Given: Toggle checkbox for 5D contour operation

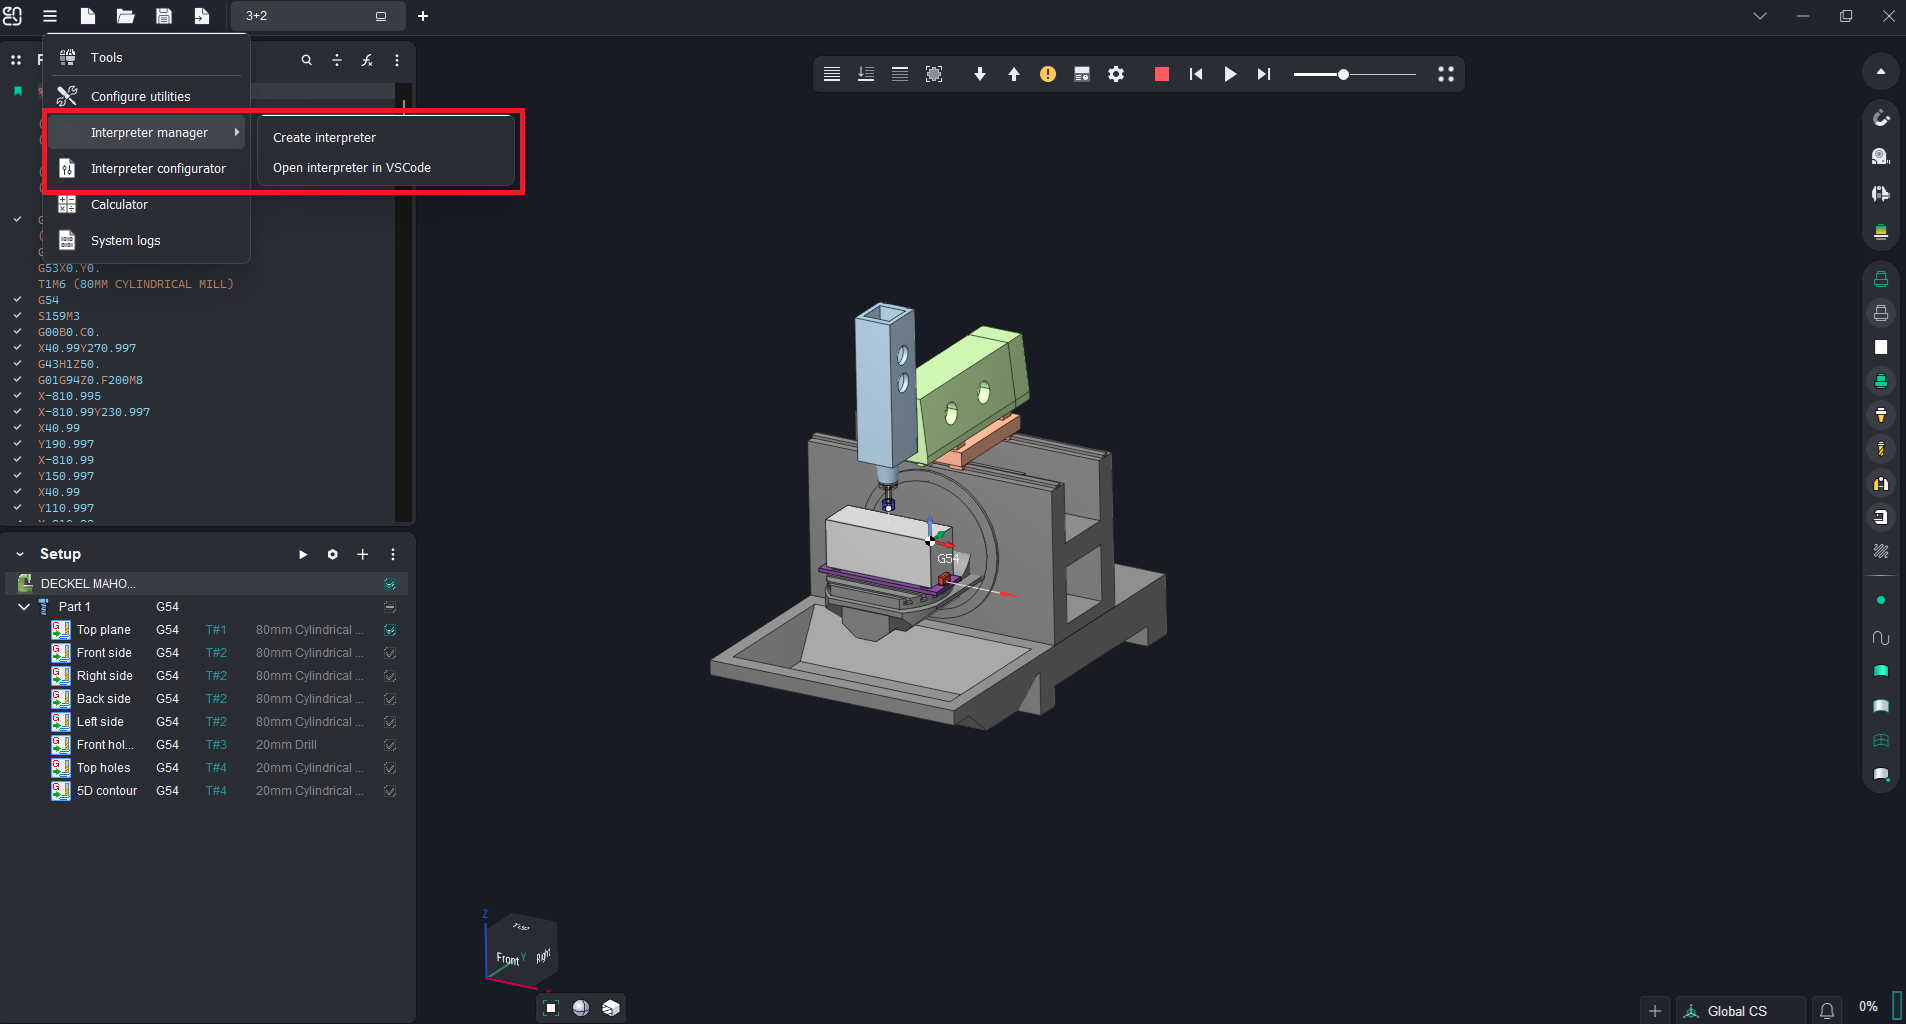Looking at the screenshot, I should click(390, 791).
